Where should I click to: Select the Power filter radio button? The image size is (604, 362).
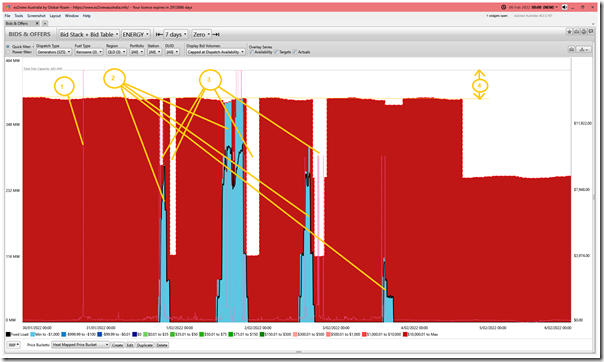[x=8, y=52]
